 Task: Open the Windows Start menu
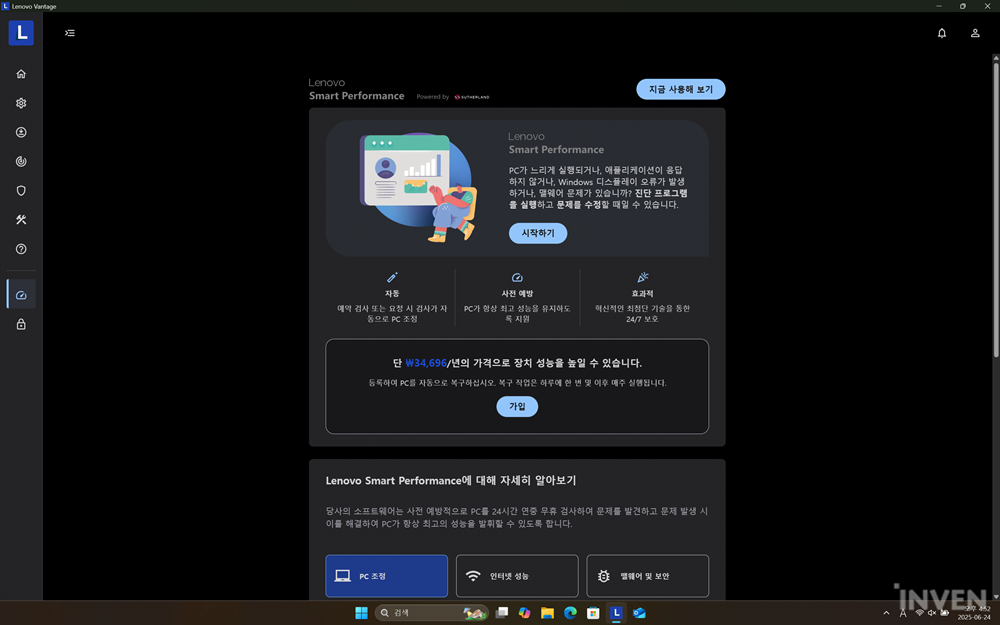coord(361,613)
